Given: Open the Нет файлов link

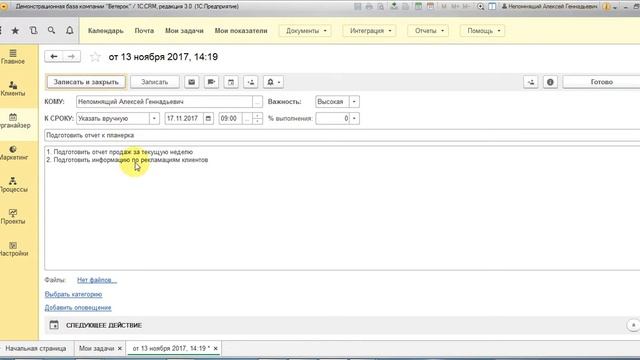Looking at the screenshot, I should [97, 280].
